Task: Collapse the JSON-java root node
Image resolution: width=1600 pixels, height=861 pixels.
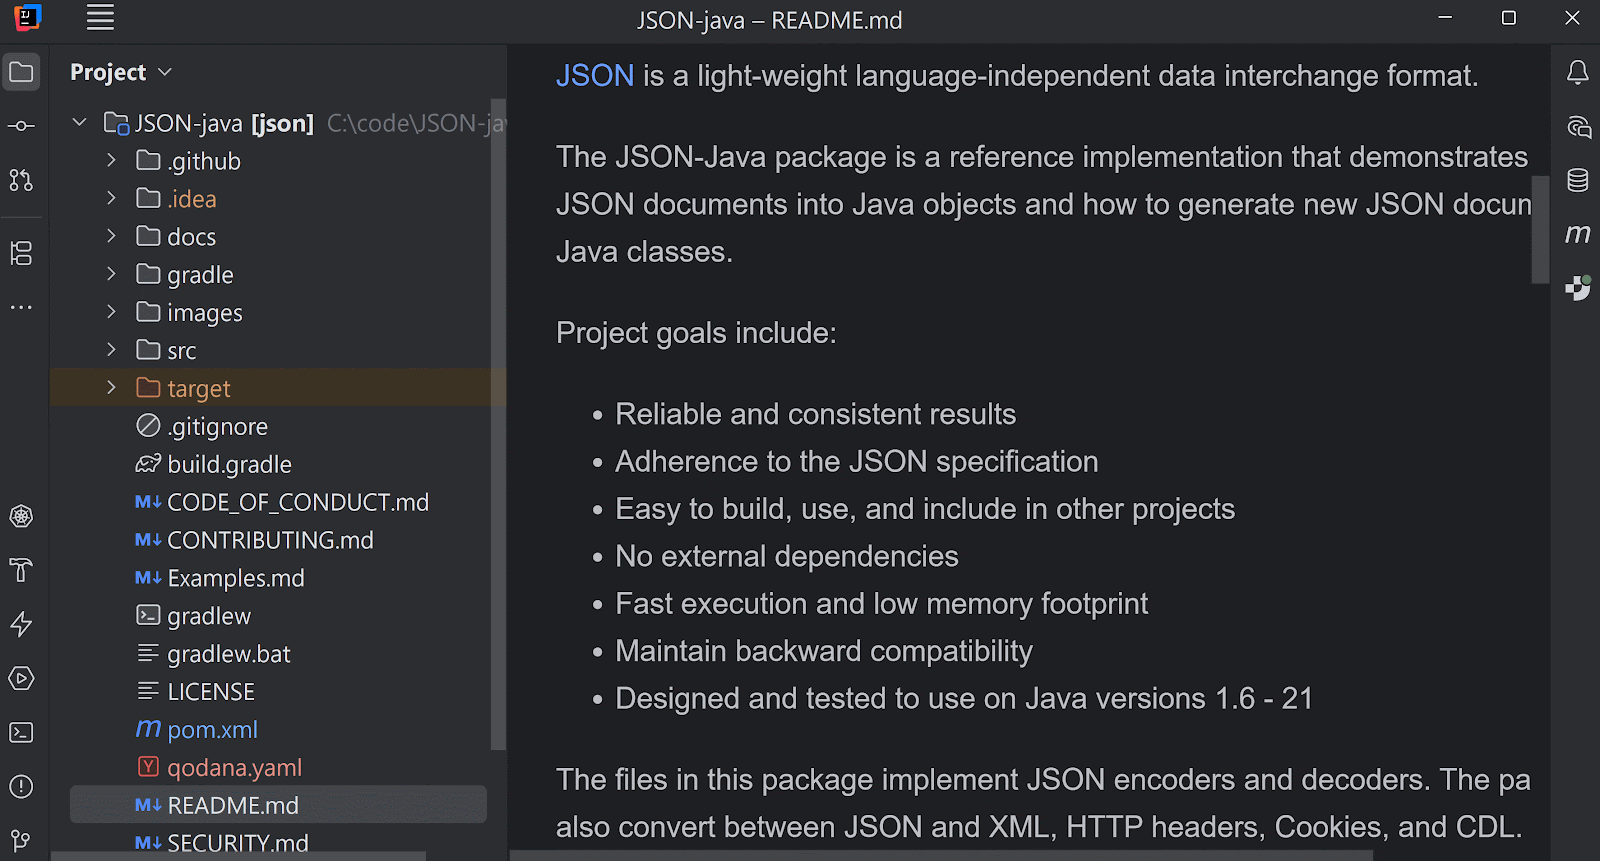Action: pos(80,123)
